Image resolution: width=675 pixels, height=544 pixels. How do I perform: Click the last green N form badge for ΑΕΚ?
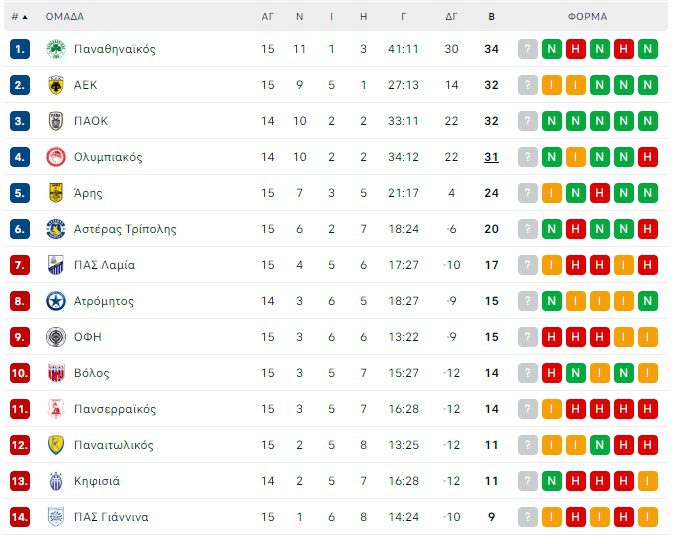(x=647, y=85)
